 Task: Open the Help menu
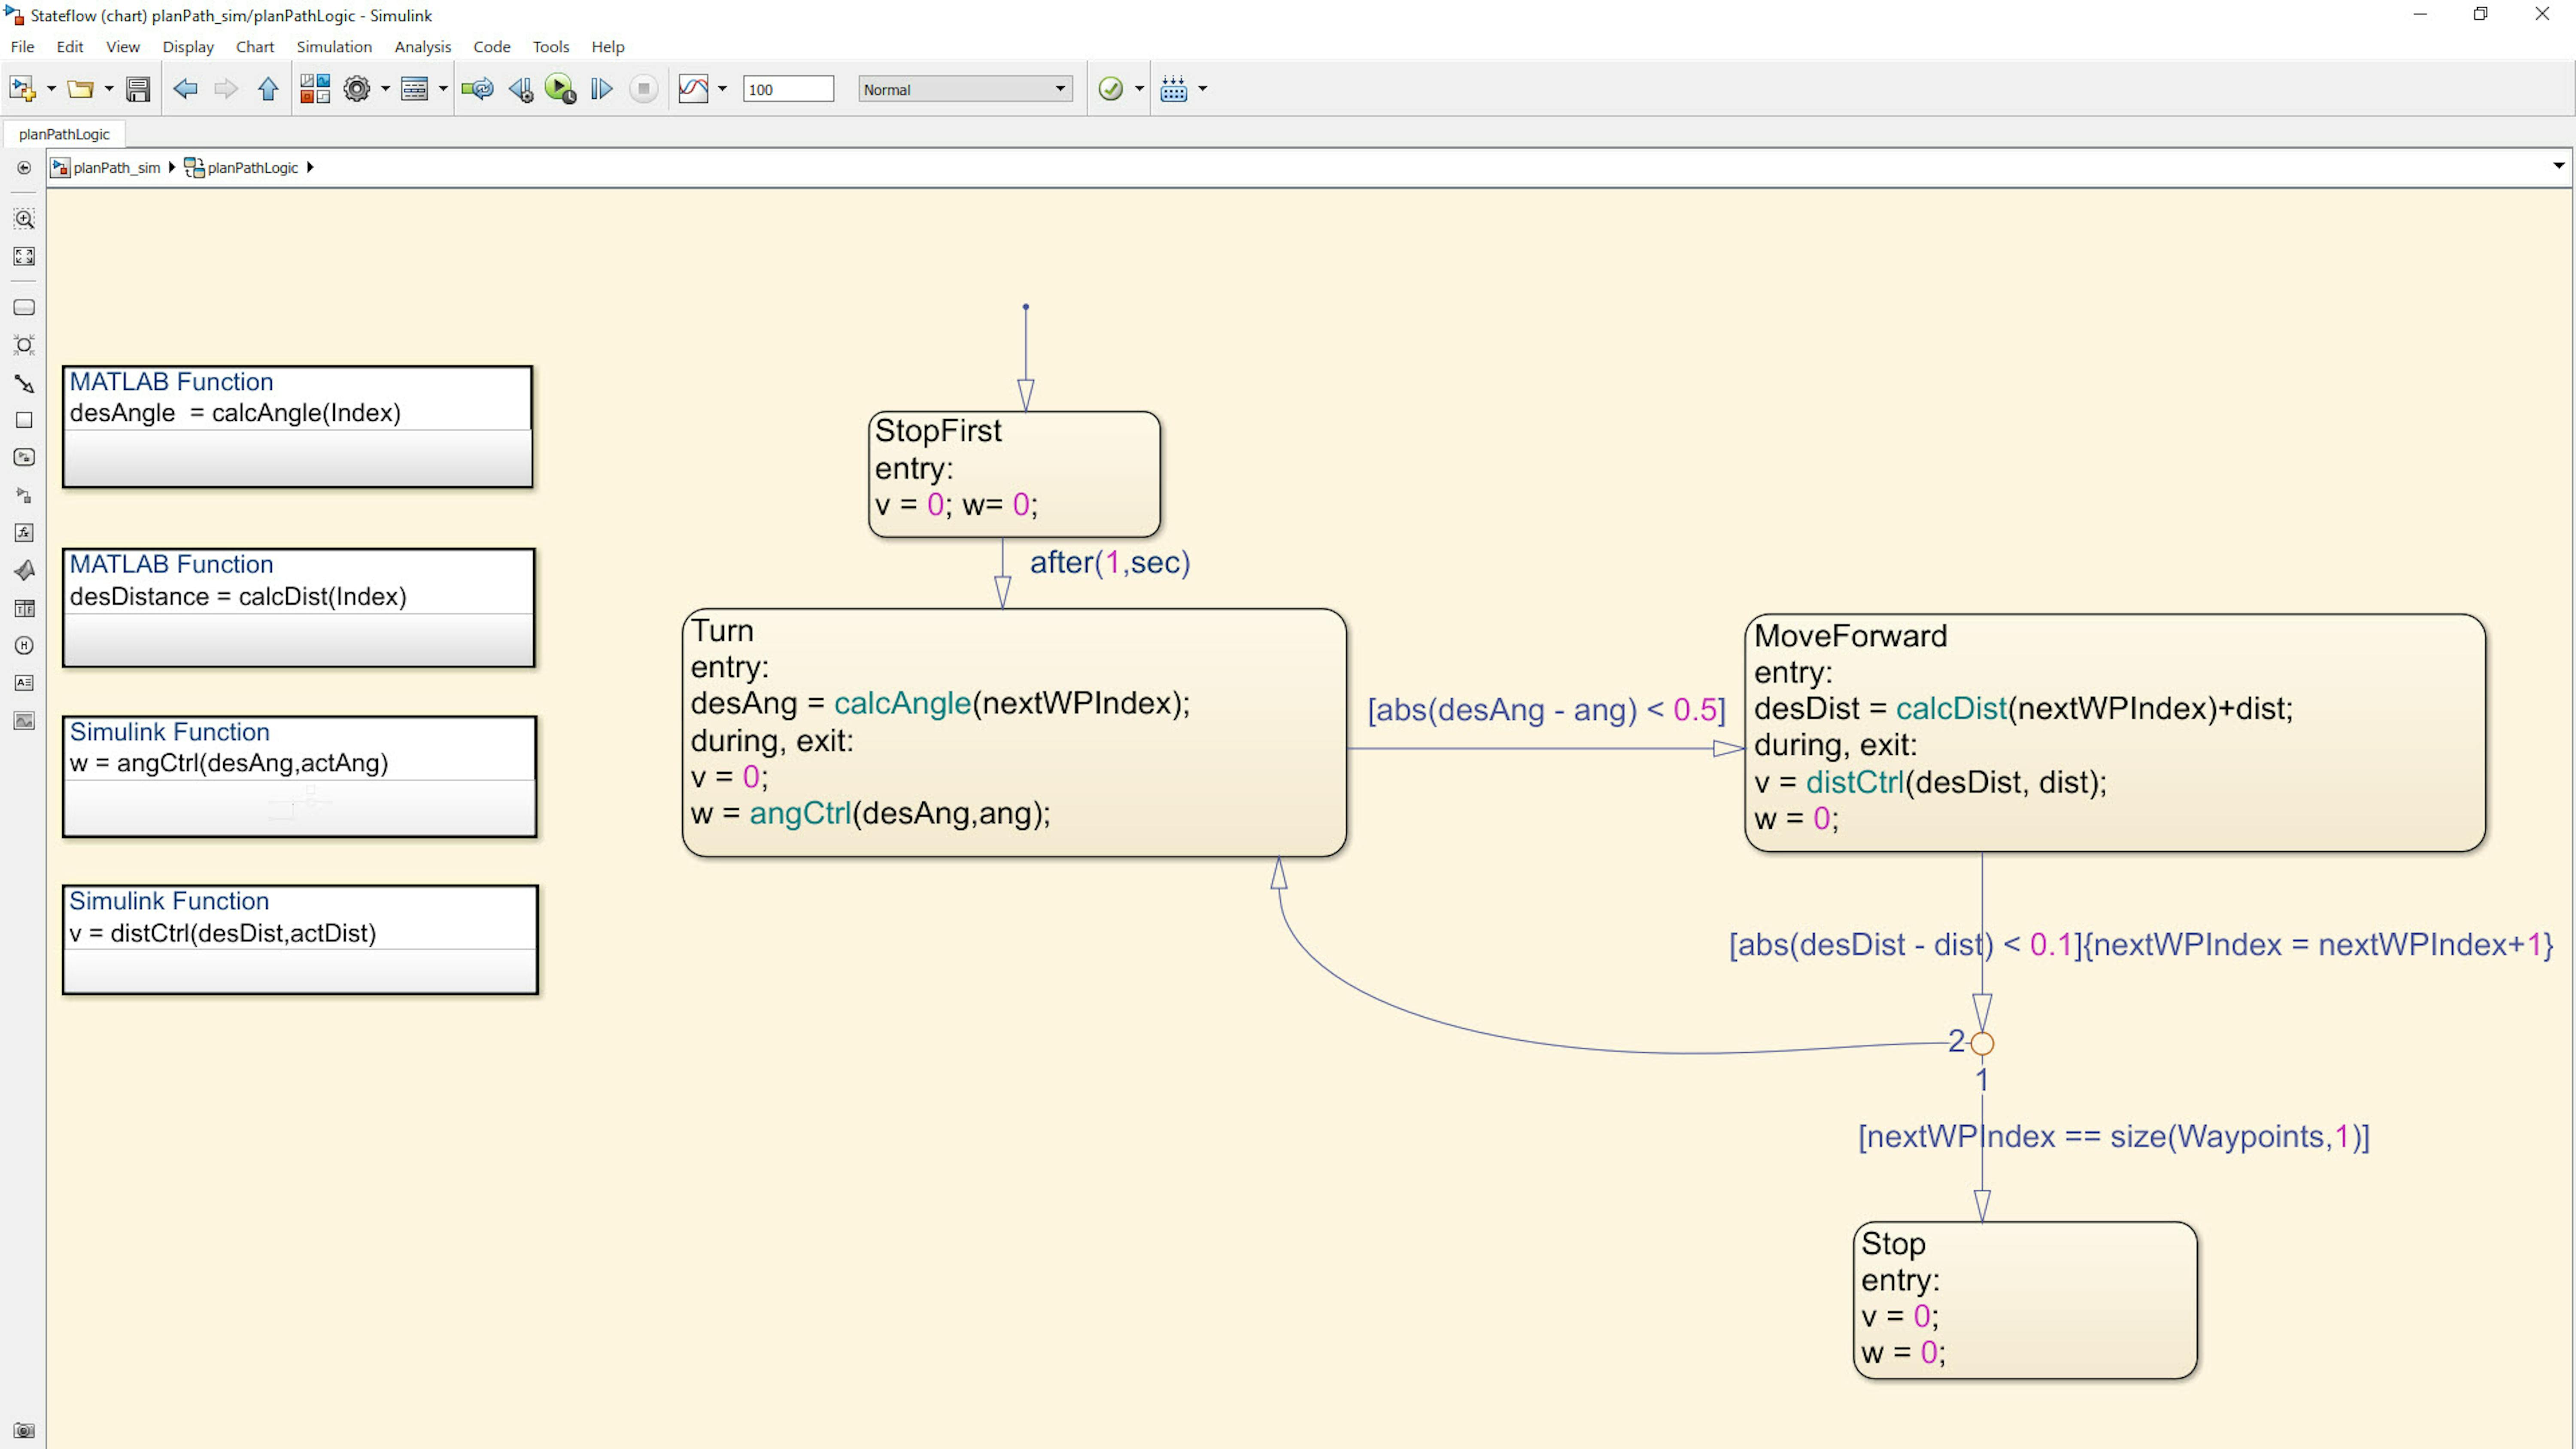click(x=608, y=46)
